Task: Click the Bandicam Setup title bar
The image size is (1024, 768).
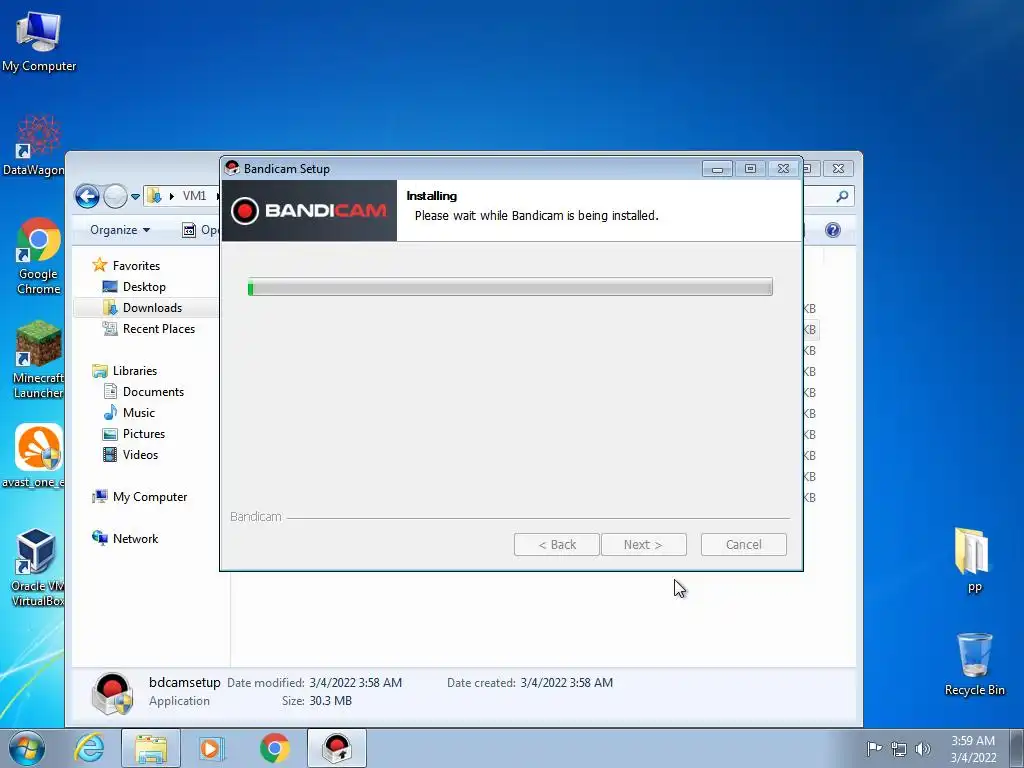Action: [460, 168]
